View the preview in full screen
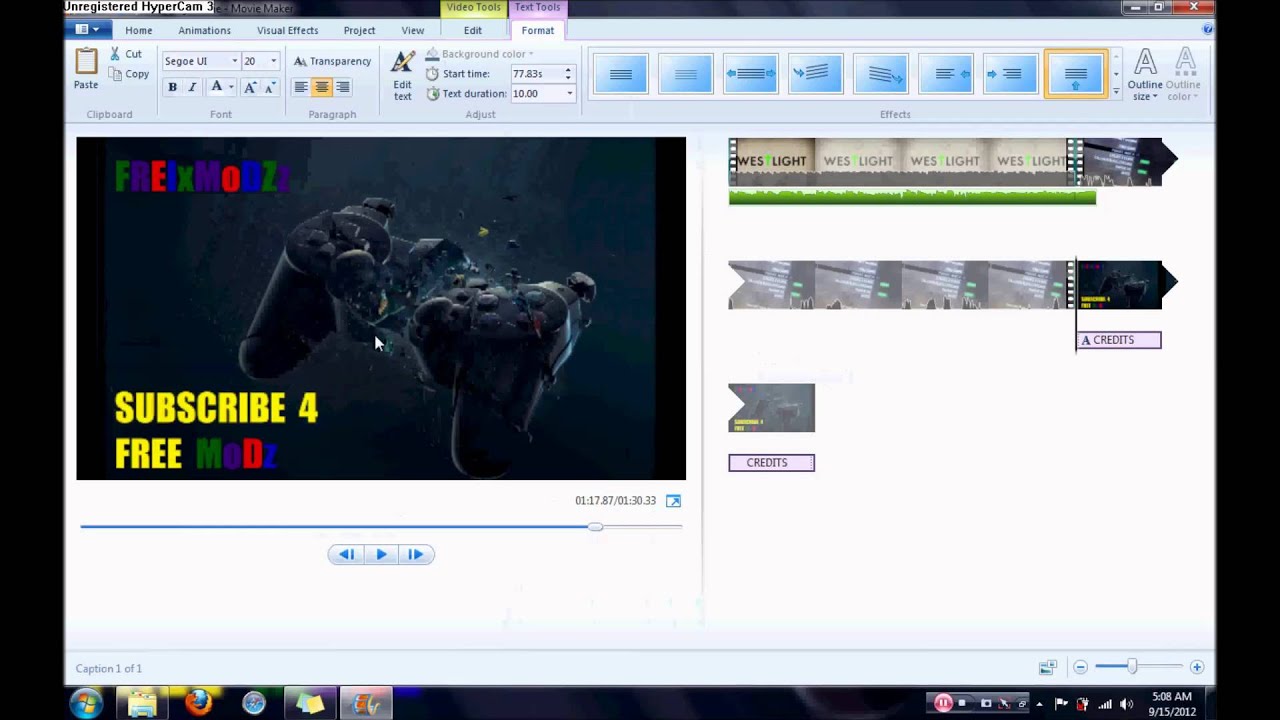The image size is (1280, 720). [x=673, y=501]
